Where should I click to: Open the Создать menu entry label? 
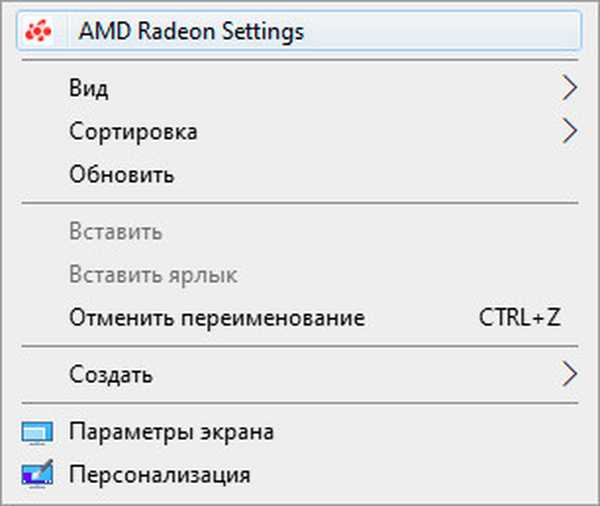pyautogui.click(x=111, y=375)
